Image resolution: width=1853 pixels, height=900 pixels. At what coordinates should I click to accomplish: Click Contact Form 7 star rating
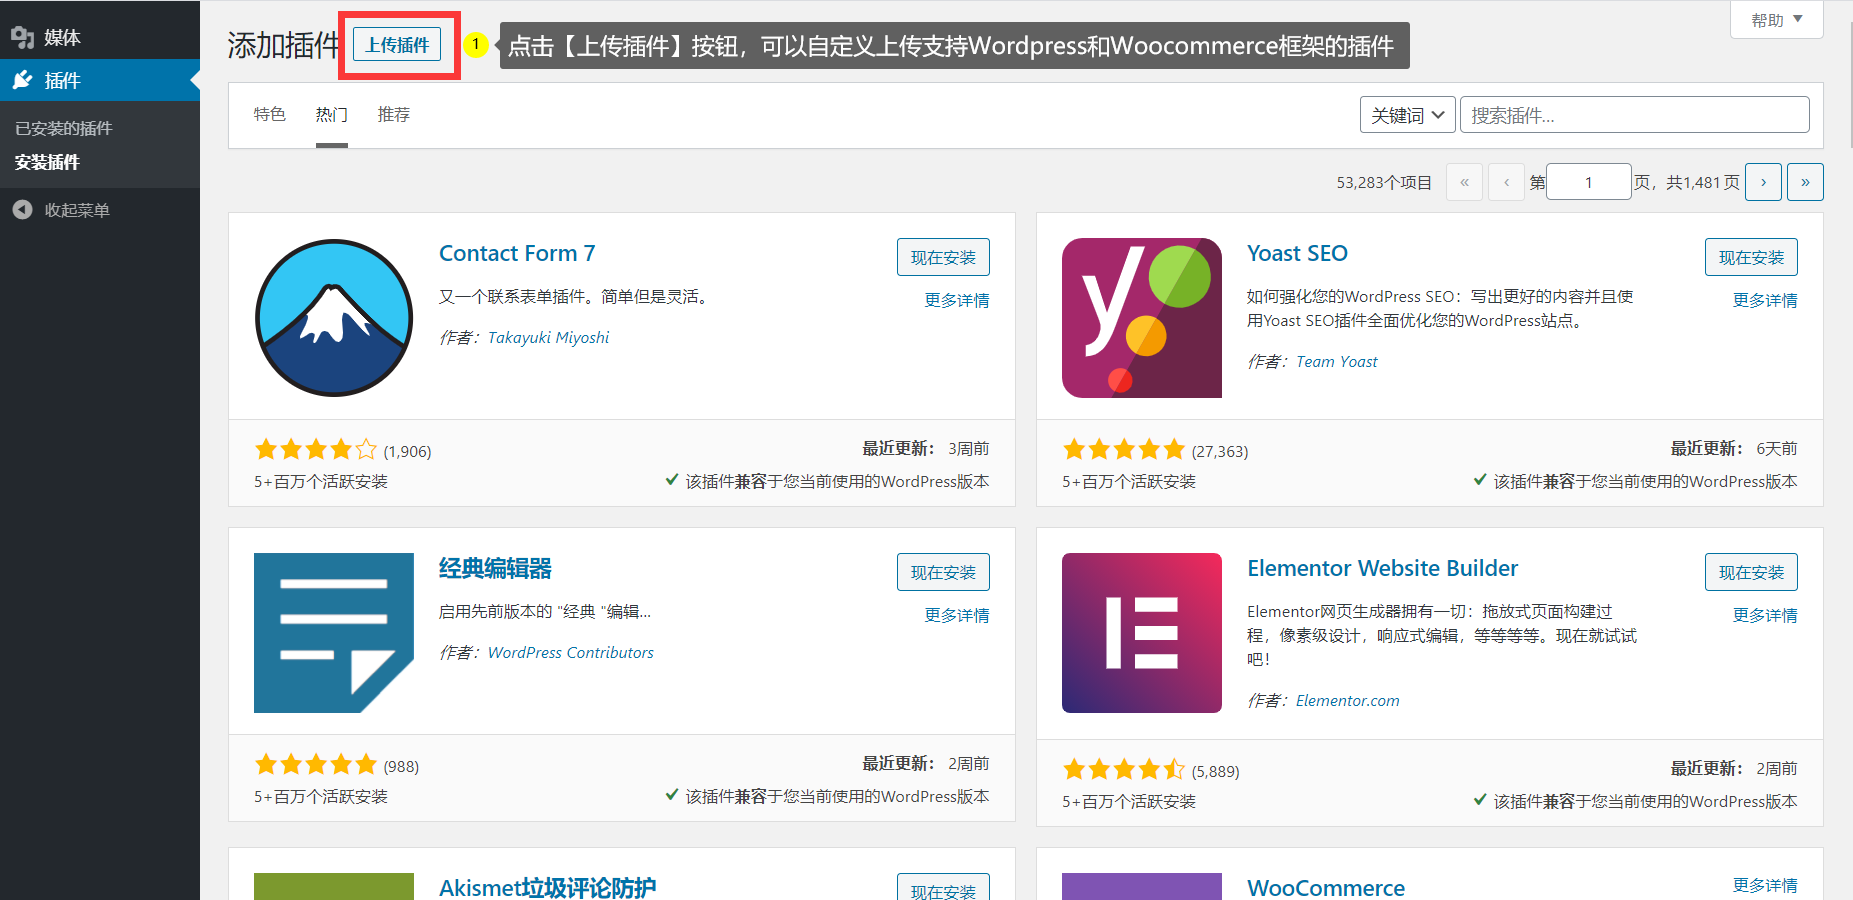[316, 449]
